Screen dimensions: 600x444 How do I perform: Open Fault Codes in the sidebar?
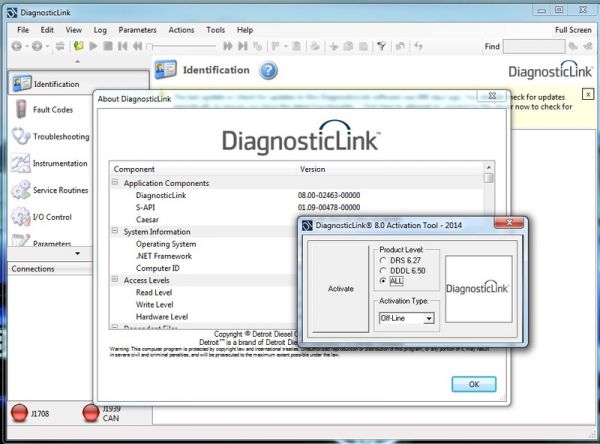[x=21, y=110]
